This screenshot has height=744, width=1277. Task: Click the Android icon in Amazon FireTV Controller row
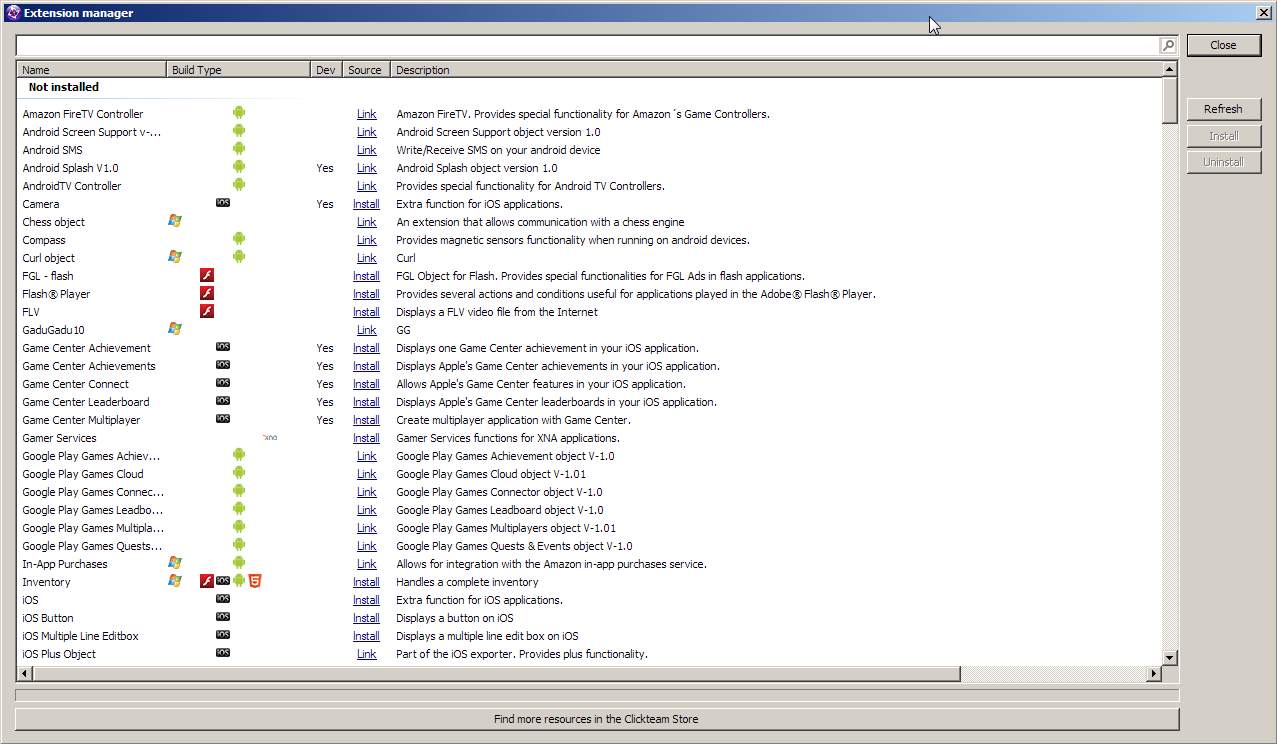239,113
